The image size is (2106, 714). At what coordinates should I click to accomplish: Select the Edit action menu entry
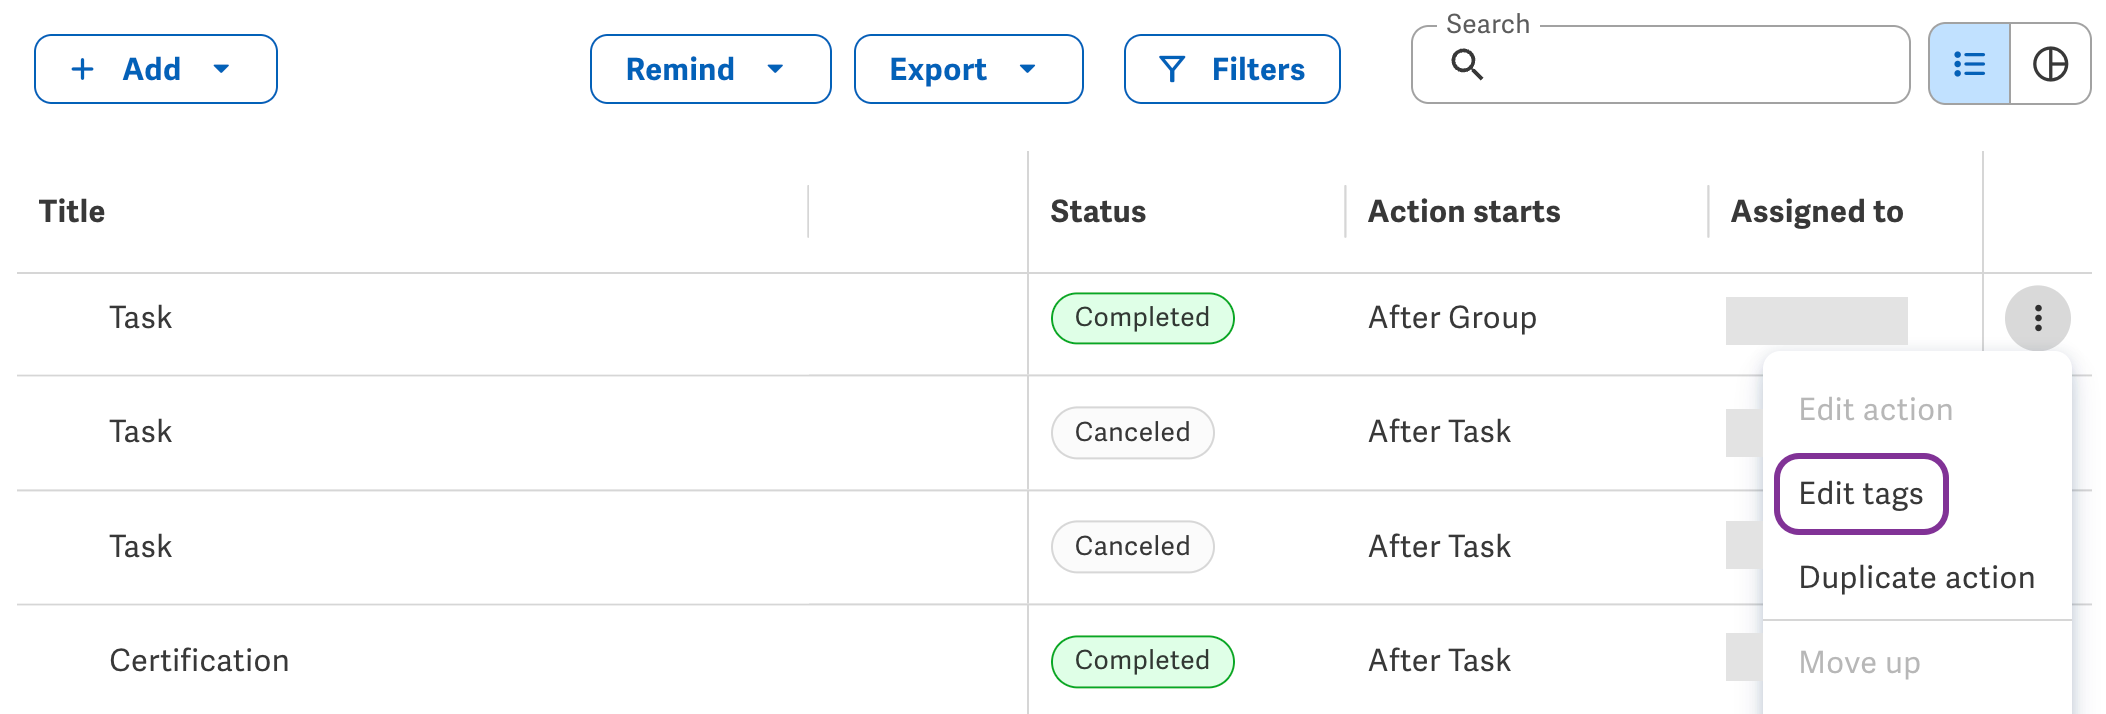tap(1875, 409)
